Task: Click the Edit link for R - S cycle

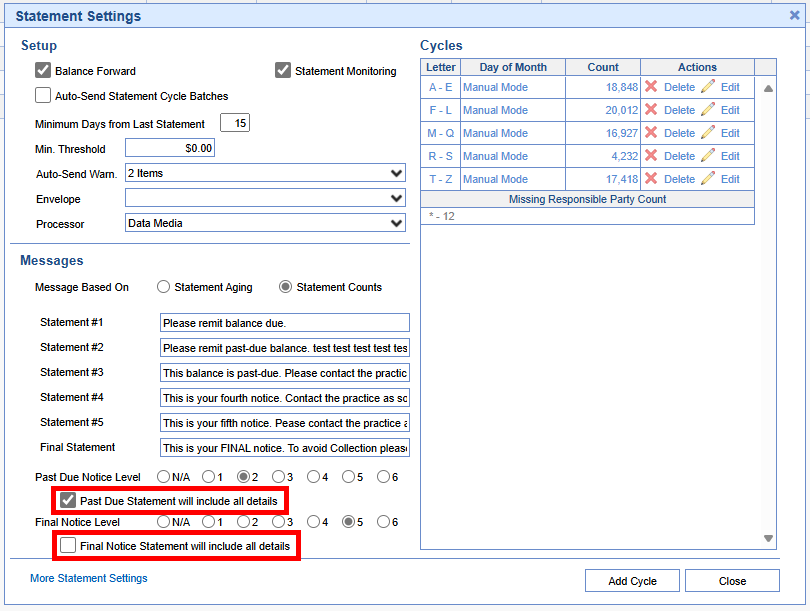Action: pos(730,156)
